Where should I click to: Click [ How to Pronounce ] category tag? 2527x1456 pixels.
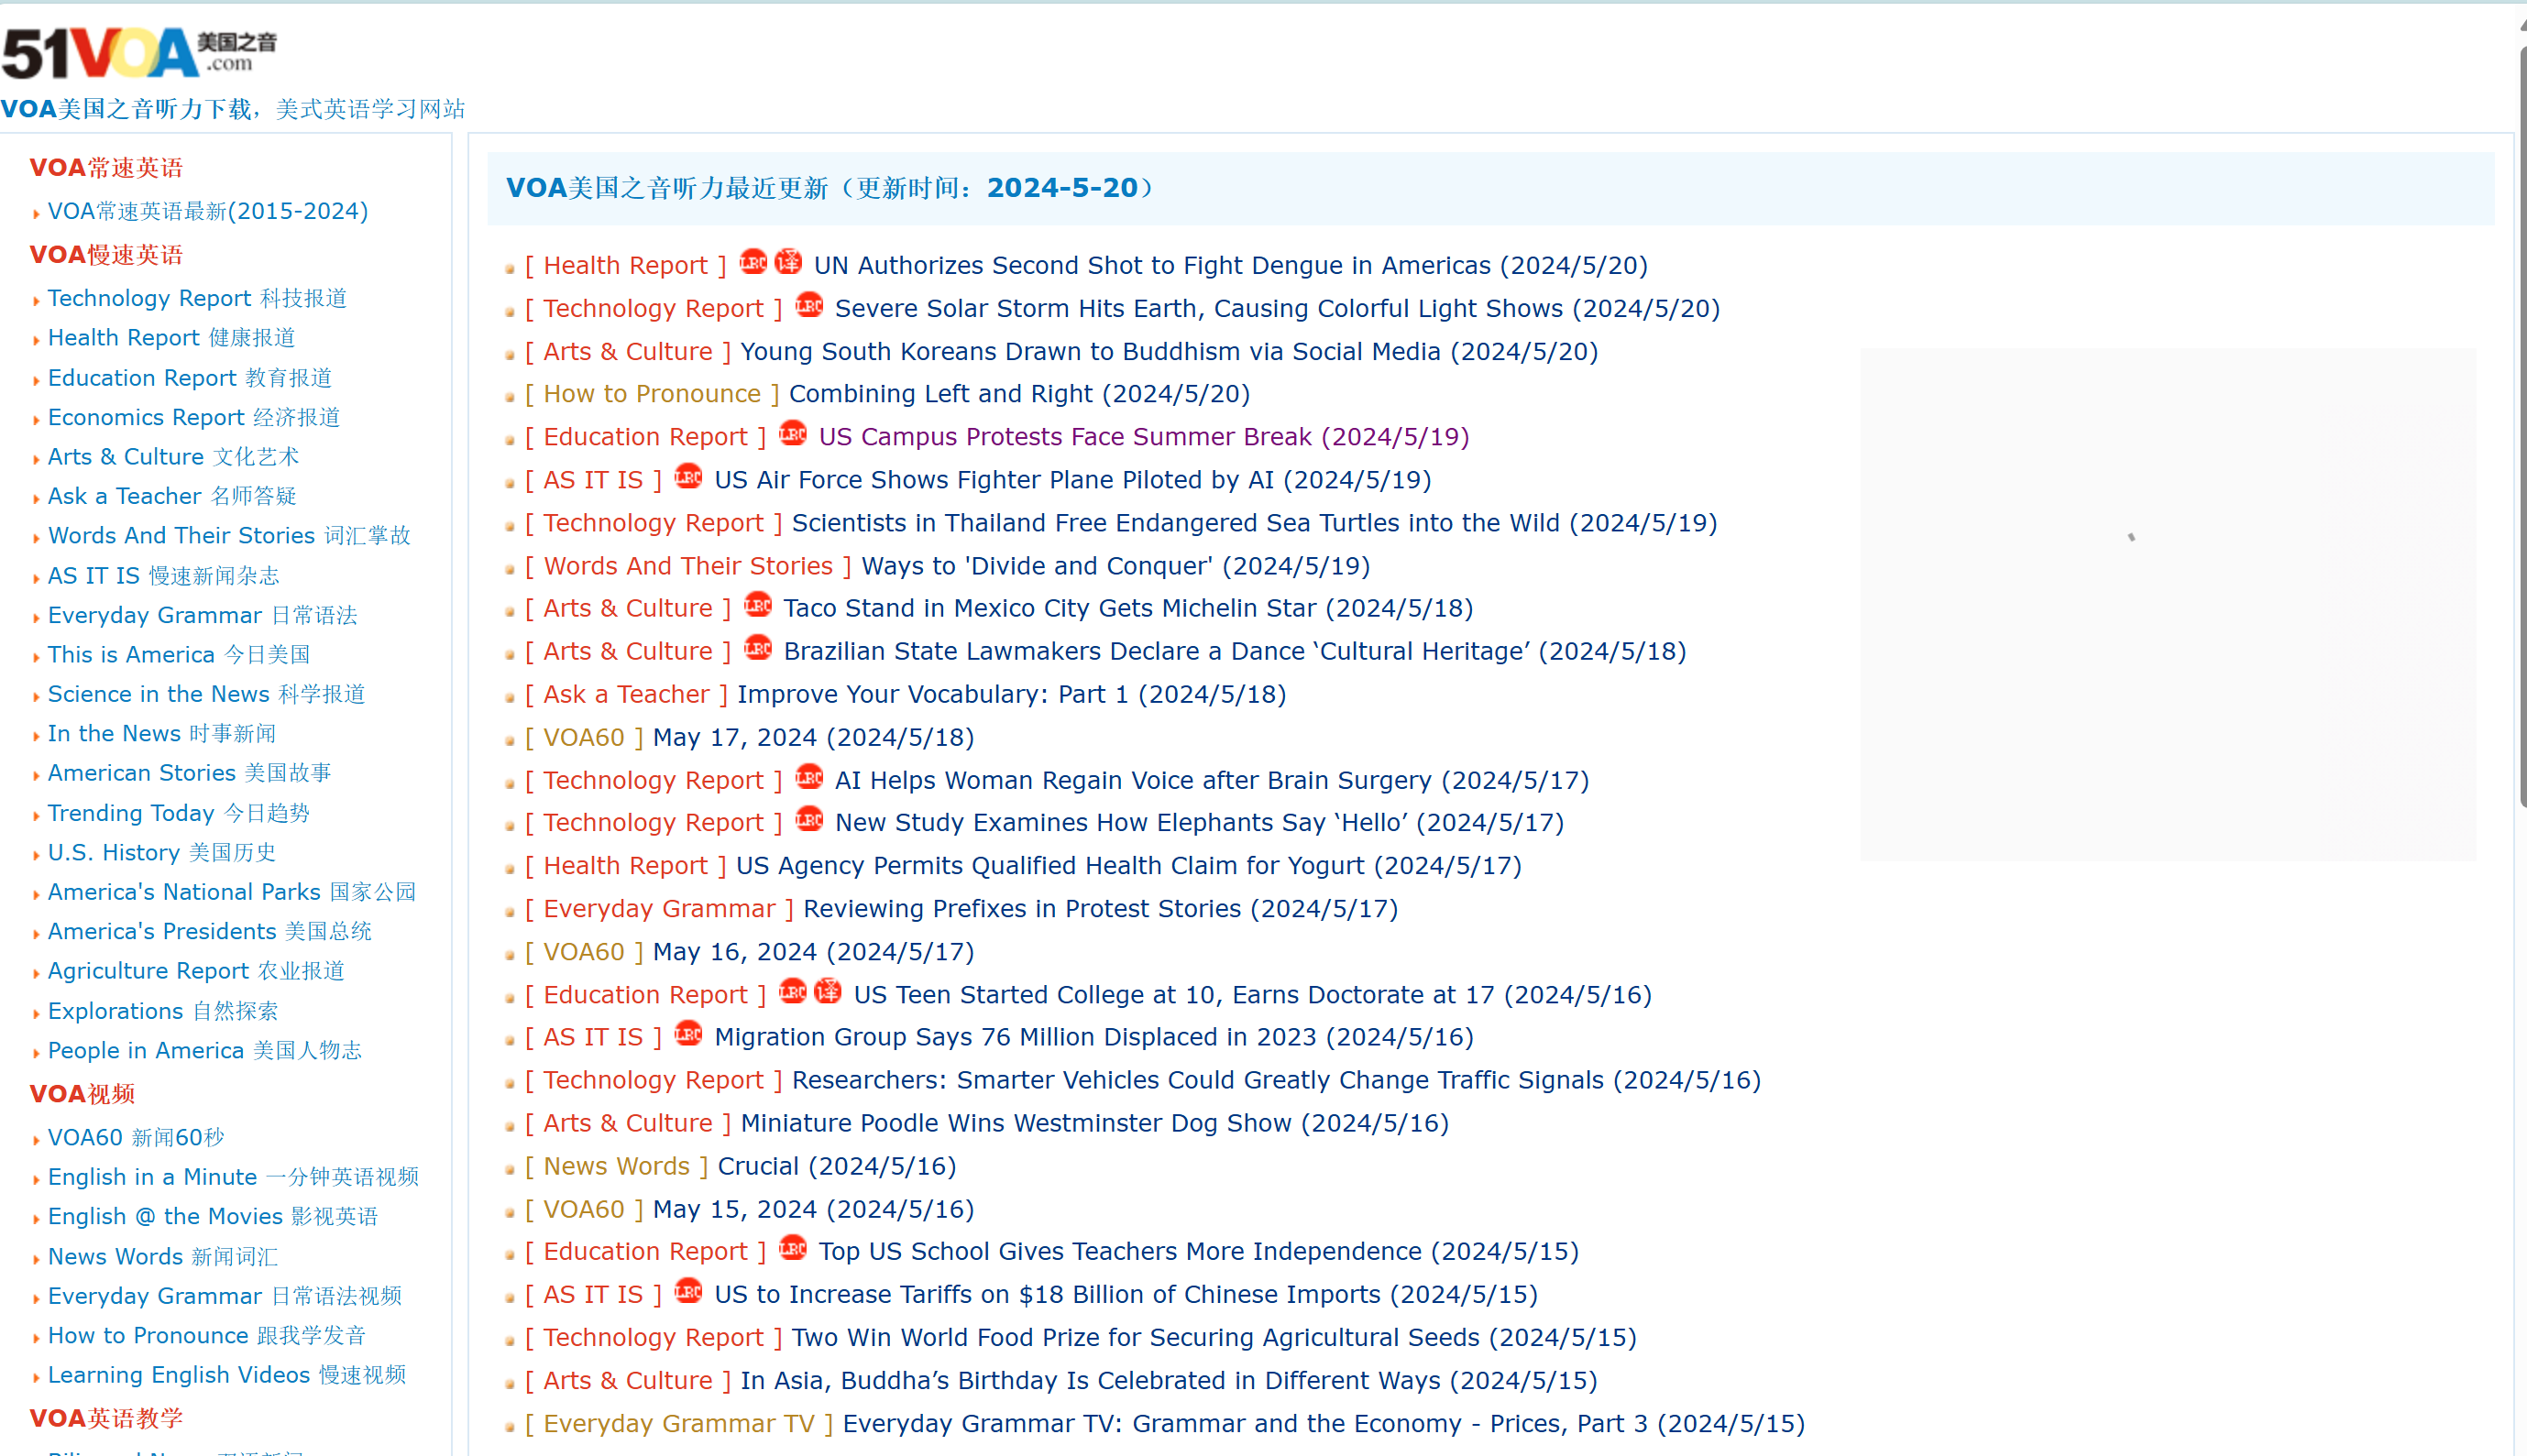point(652,394)
